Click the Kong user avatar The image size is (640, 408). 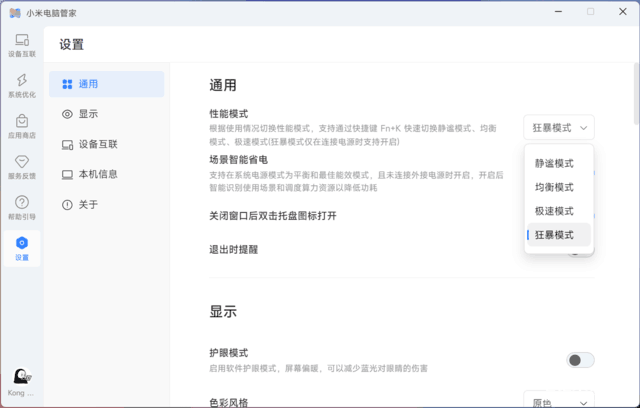point(22,376)
